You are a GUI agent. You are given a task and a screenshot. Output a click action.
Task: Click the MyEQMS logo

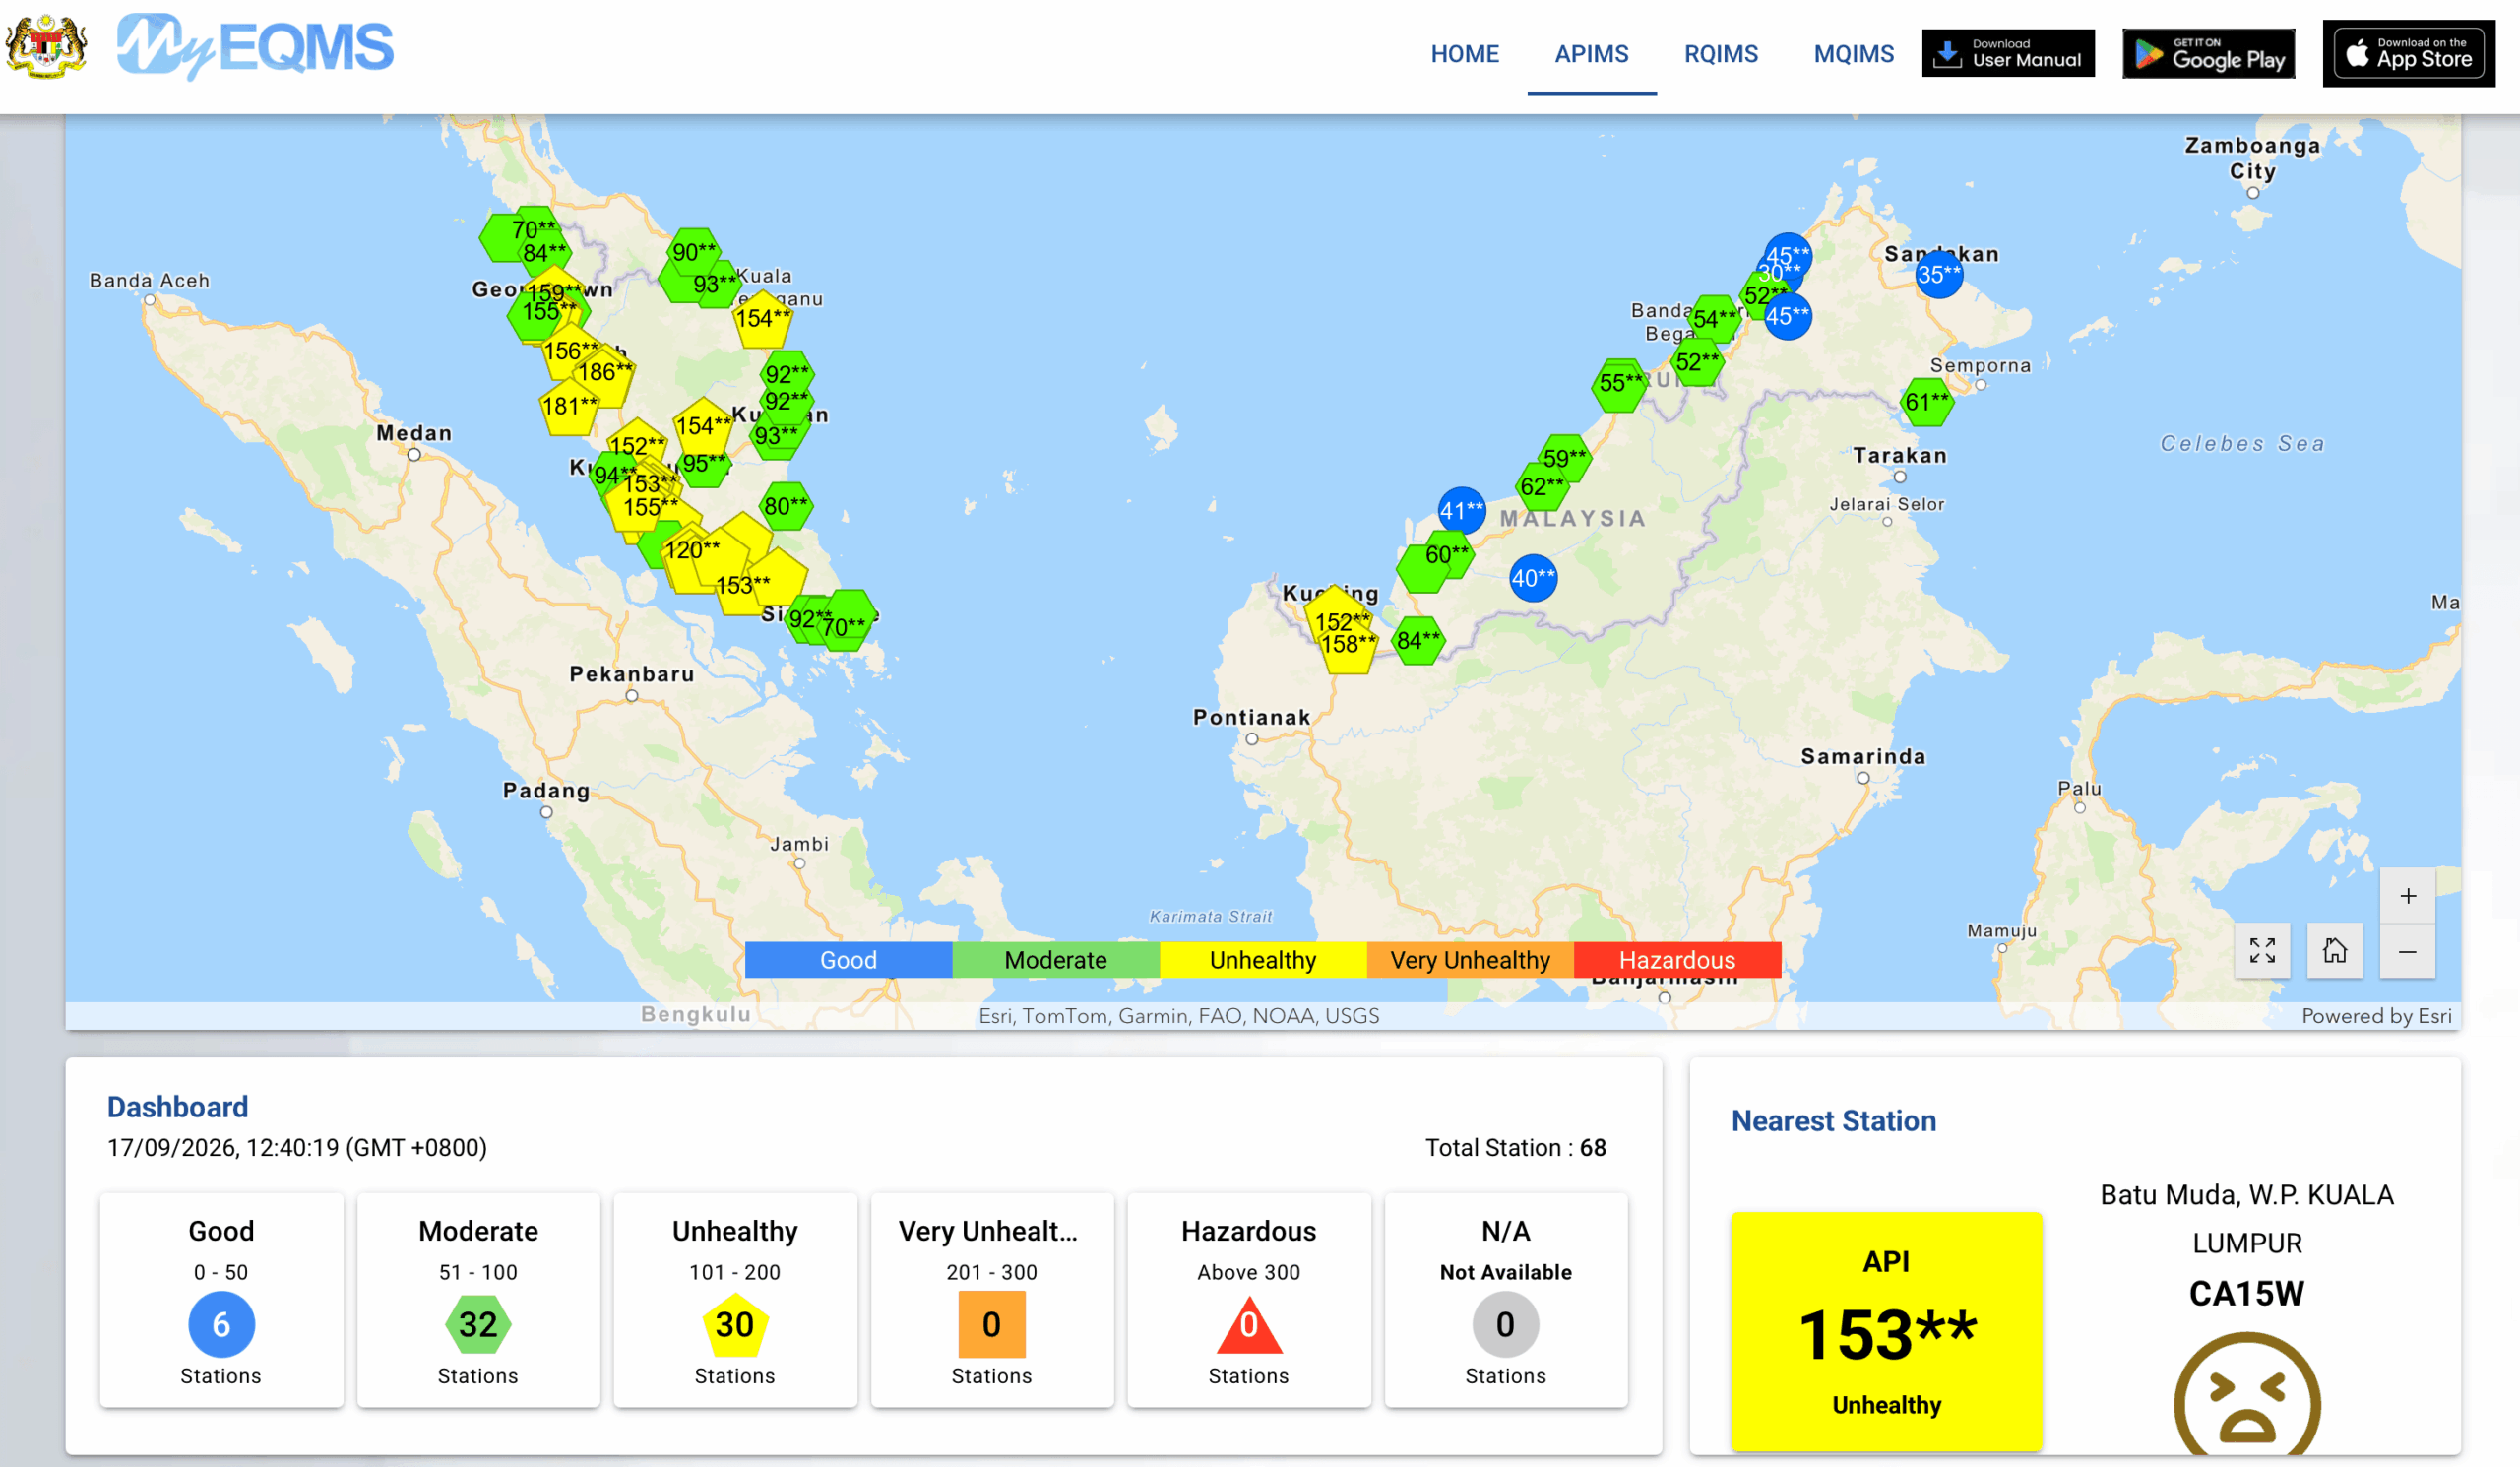255,47
